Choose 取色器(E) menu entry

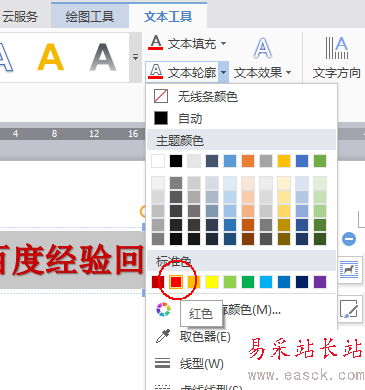[205, 337]
